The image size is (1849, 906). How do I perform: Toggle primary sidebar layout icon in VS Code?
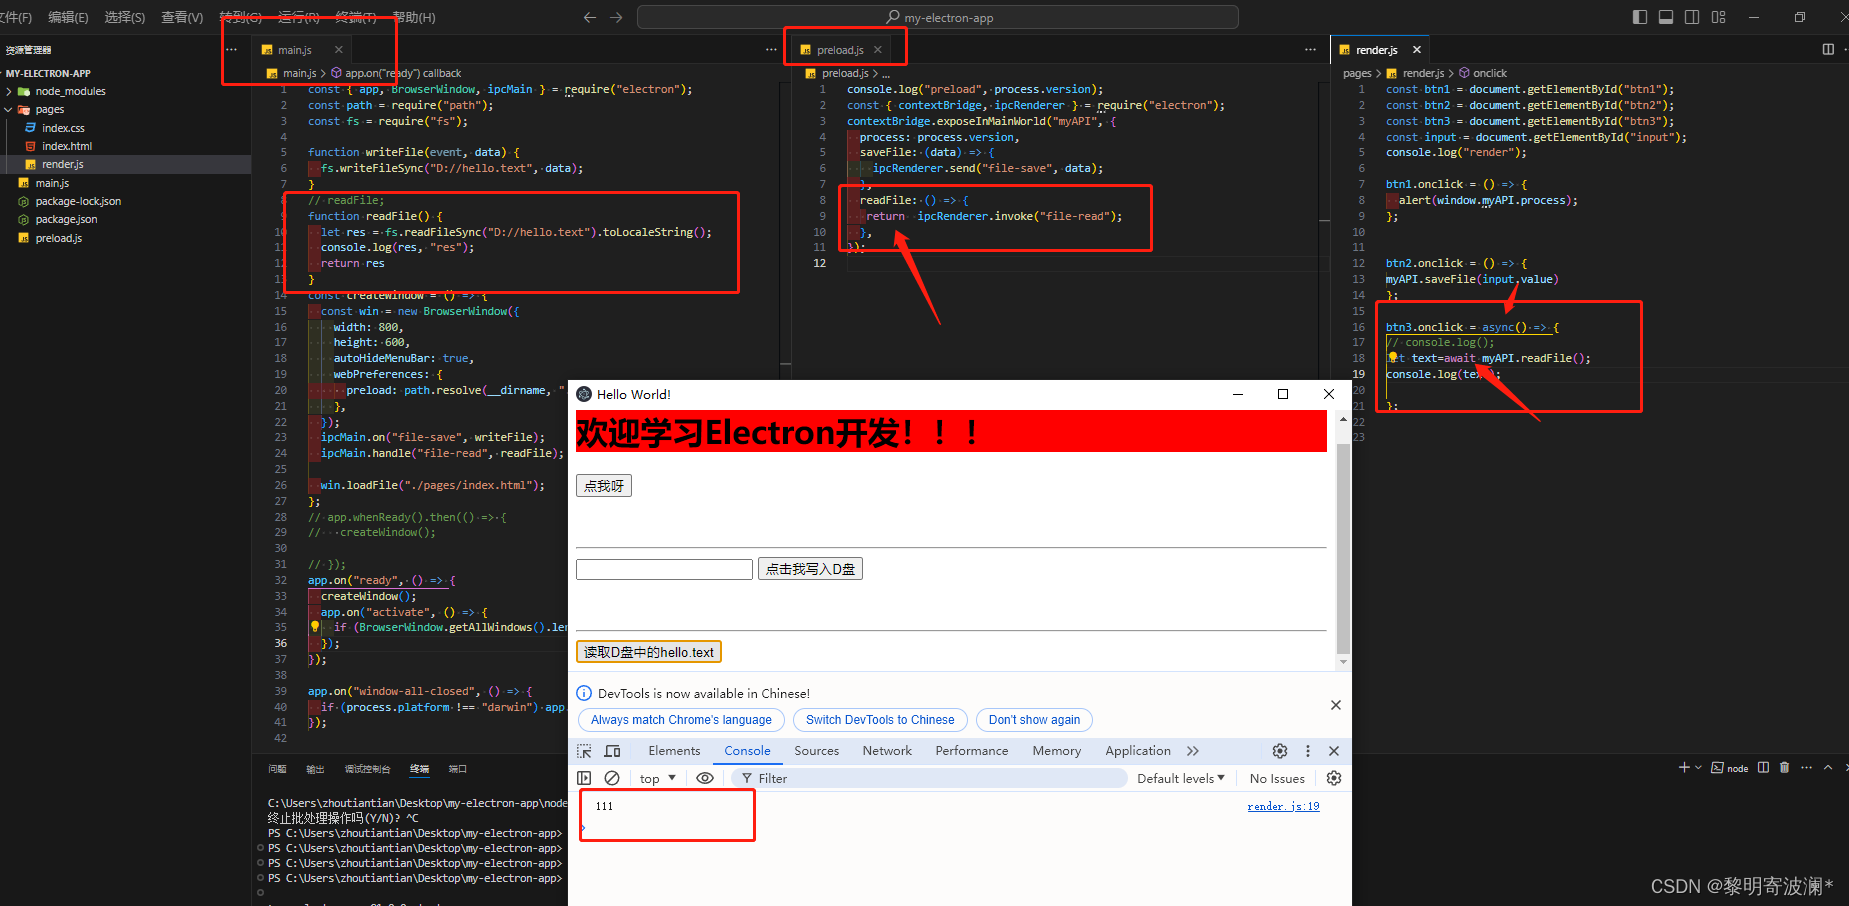coord(1640,17)
